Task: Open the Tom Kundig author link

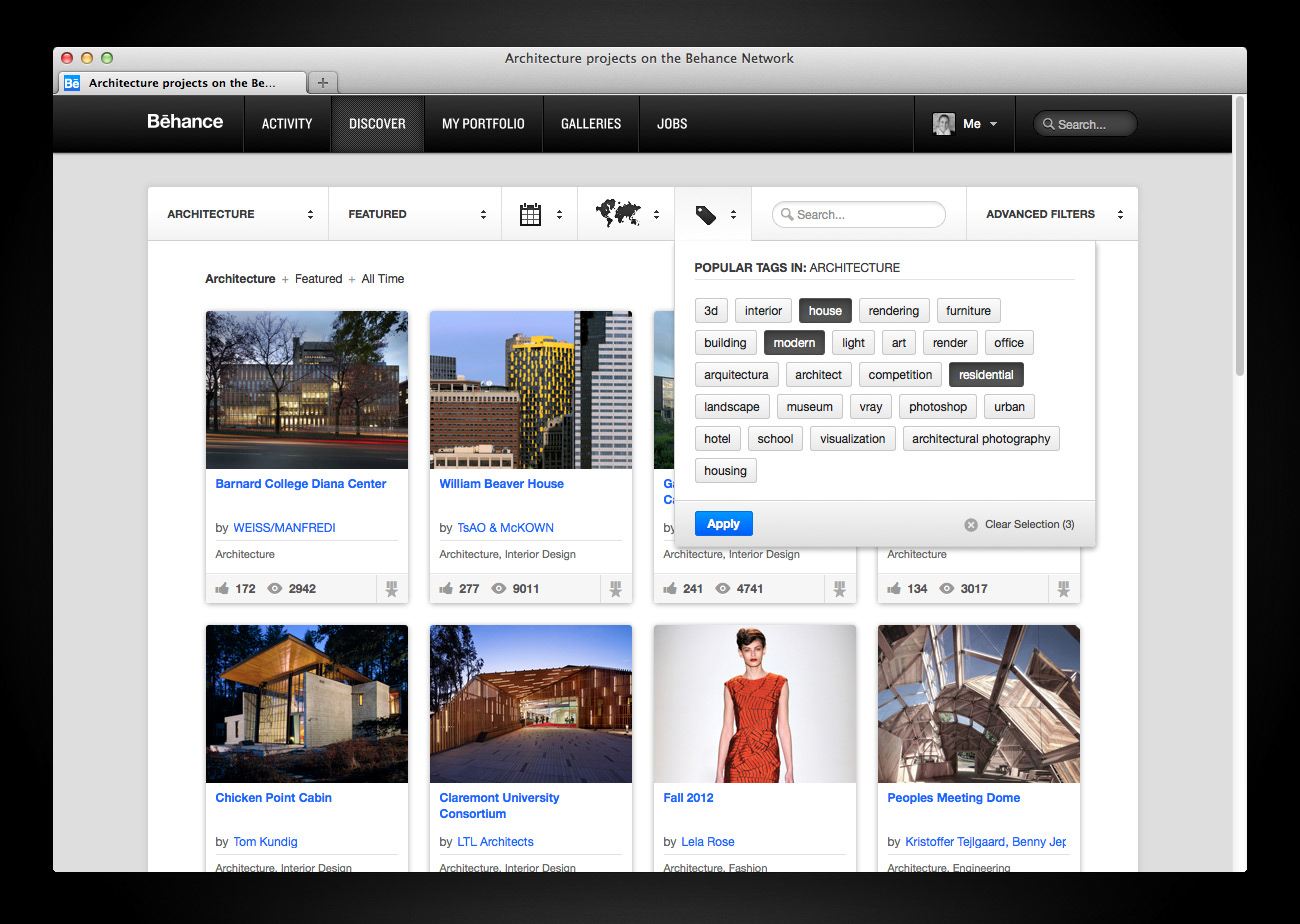Action: tap(265, 842)
